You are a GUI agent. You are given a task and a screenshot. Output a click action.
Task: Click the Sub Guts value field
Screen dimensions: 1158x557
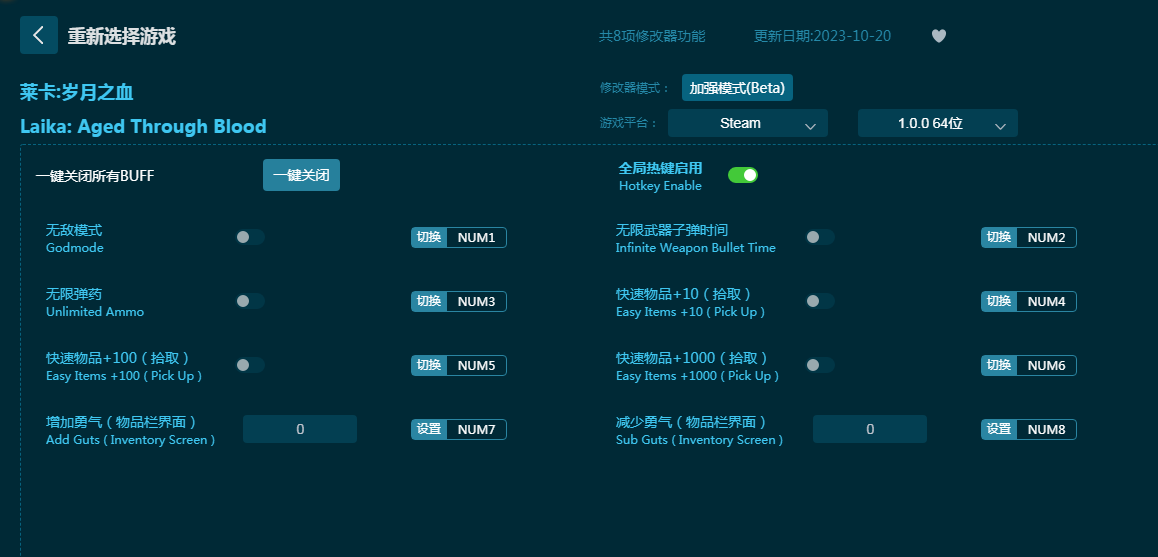coord(870,429)
